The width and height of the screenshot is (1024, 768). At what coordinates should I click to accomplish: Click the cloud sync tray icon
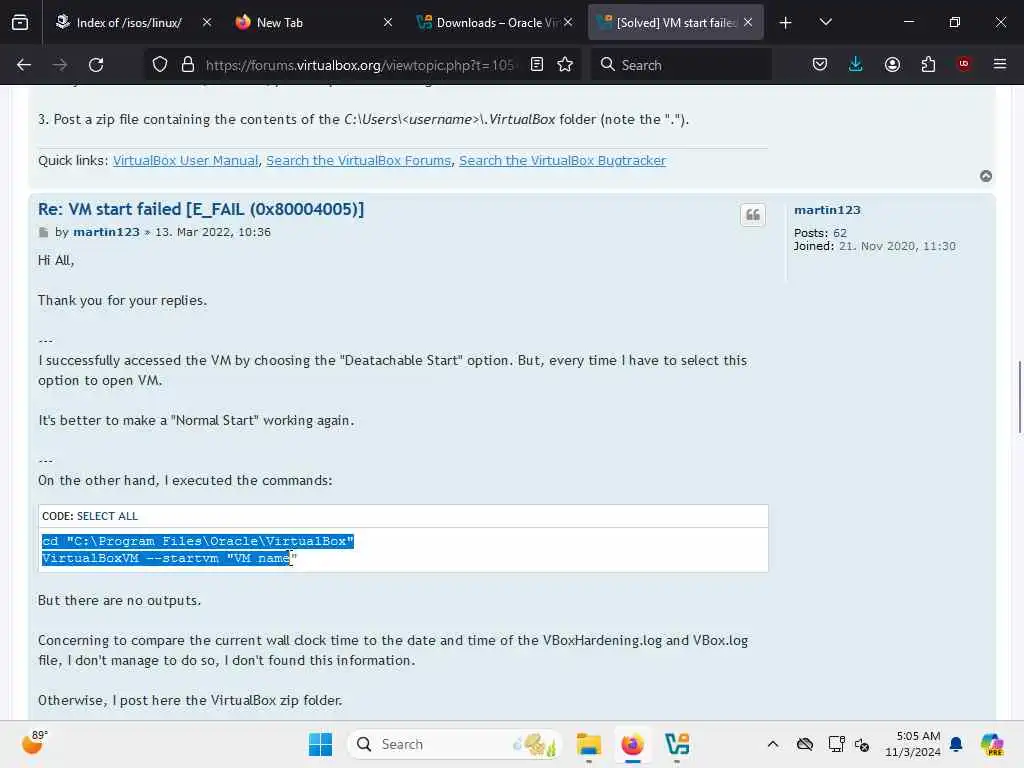[805, 744]
